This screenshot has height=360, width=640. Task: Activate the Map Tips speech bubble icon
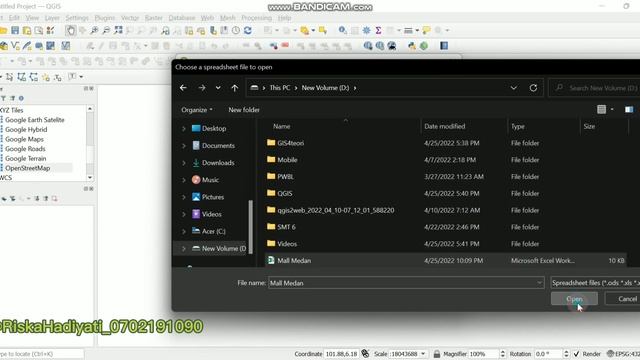(x=427, y=30)
